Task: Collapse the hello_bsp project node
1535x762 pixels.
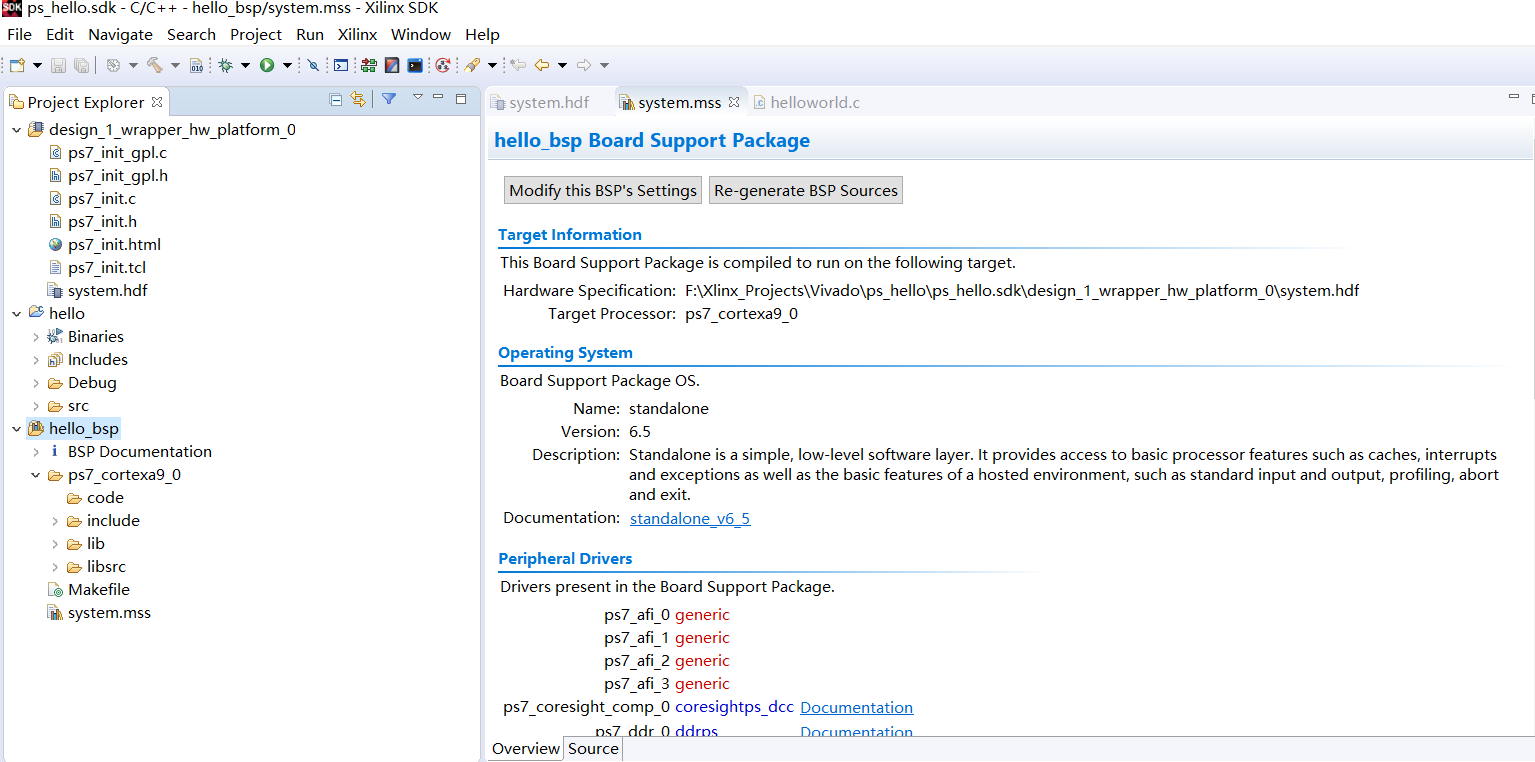Action: (16, 429)
